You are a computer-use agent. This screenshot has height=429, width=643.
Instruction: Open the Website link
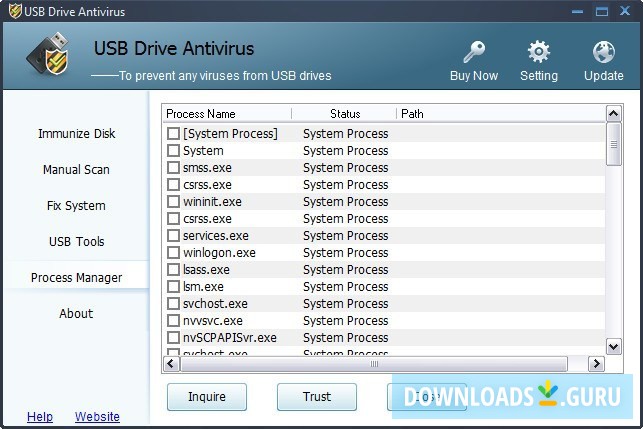point(97,417)
